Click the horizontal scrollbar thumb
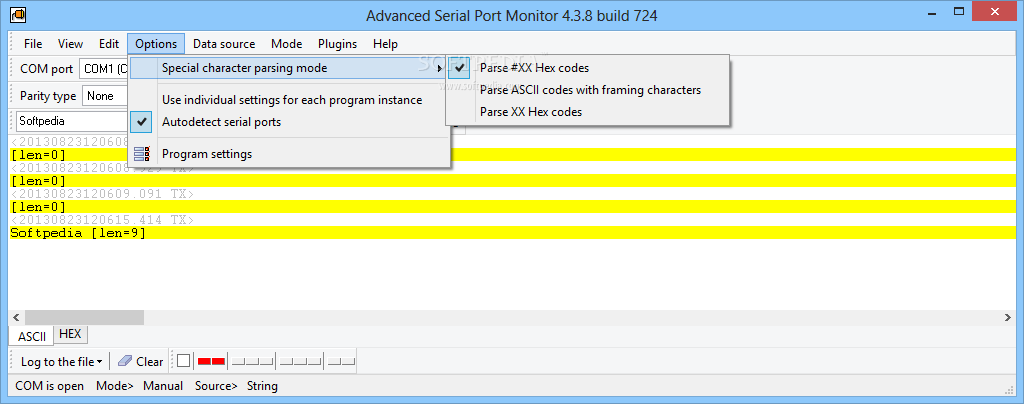 (x=84, y=317)
